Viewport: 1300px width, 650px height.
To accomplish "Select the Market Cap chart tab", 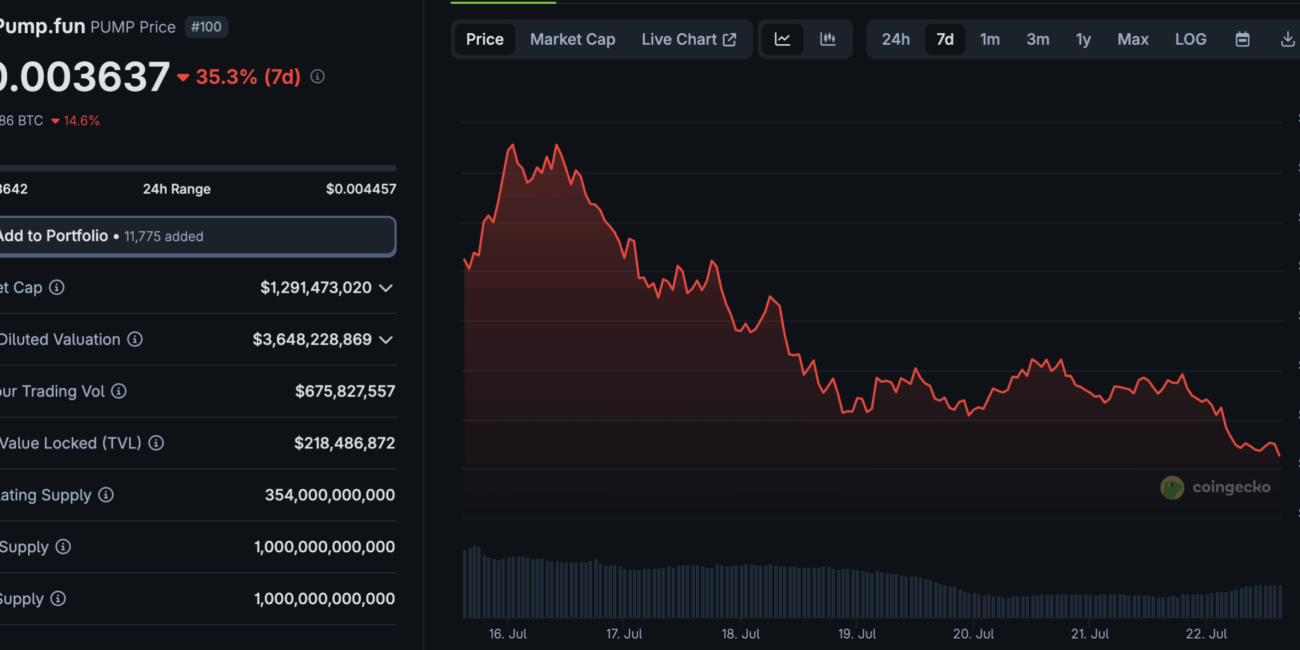I will (572, 39).
